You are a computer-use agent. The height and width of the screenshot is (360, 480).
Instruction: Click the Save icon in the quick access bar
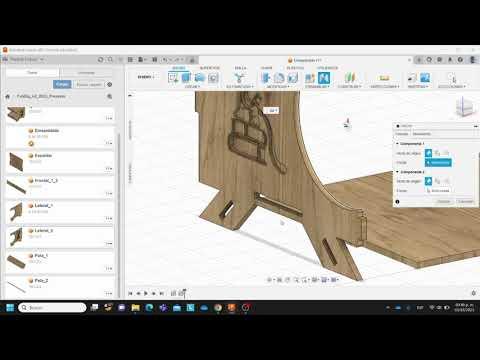[x=155, y=60]
